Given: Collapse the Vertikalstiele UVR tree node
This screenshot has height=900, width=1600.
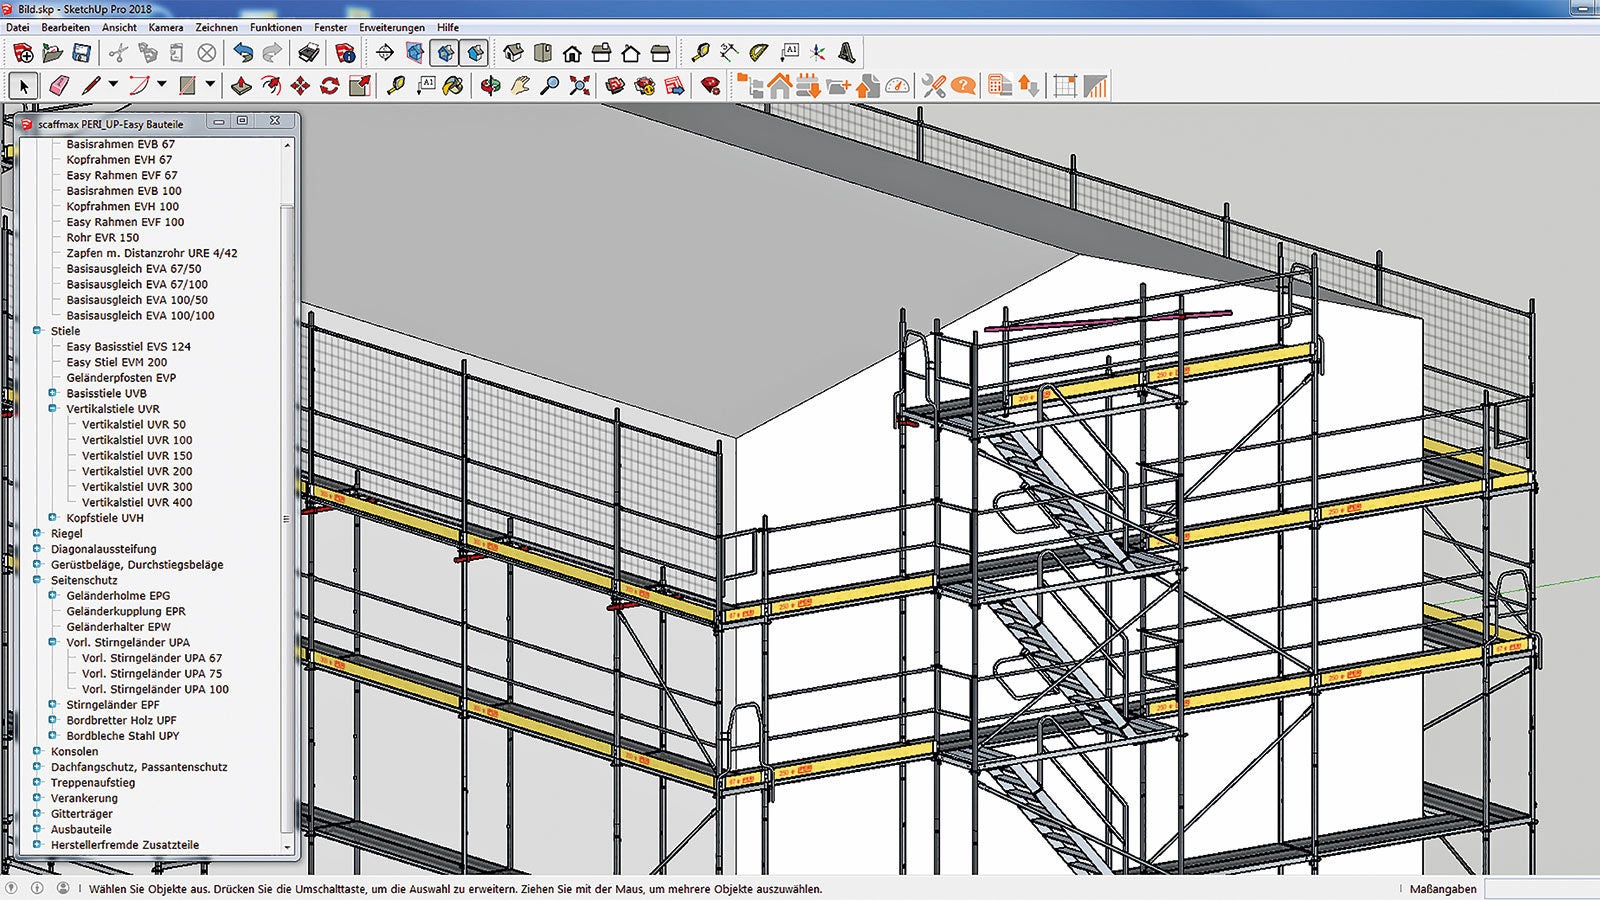Looking at the screenshot, I should click(53, 409).
